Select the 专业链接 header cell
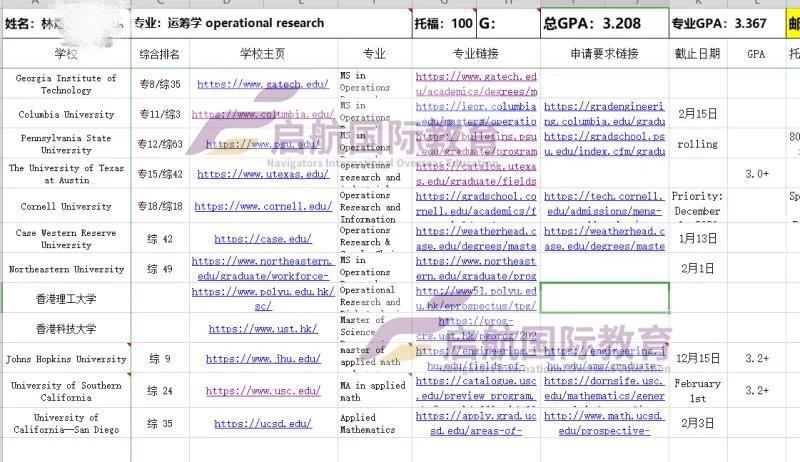800x462 pixels. pyautogui.click(x=476, y=54)
